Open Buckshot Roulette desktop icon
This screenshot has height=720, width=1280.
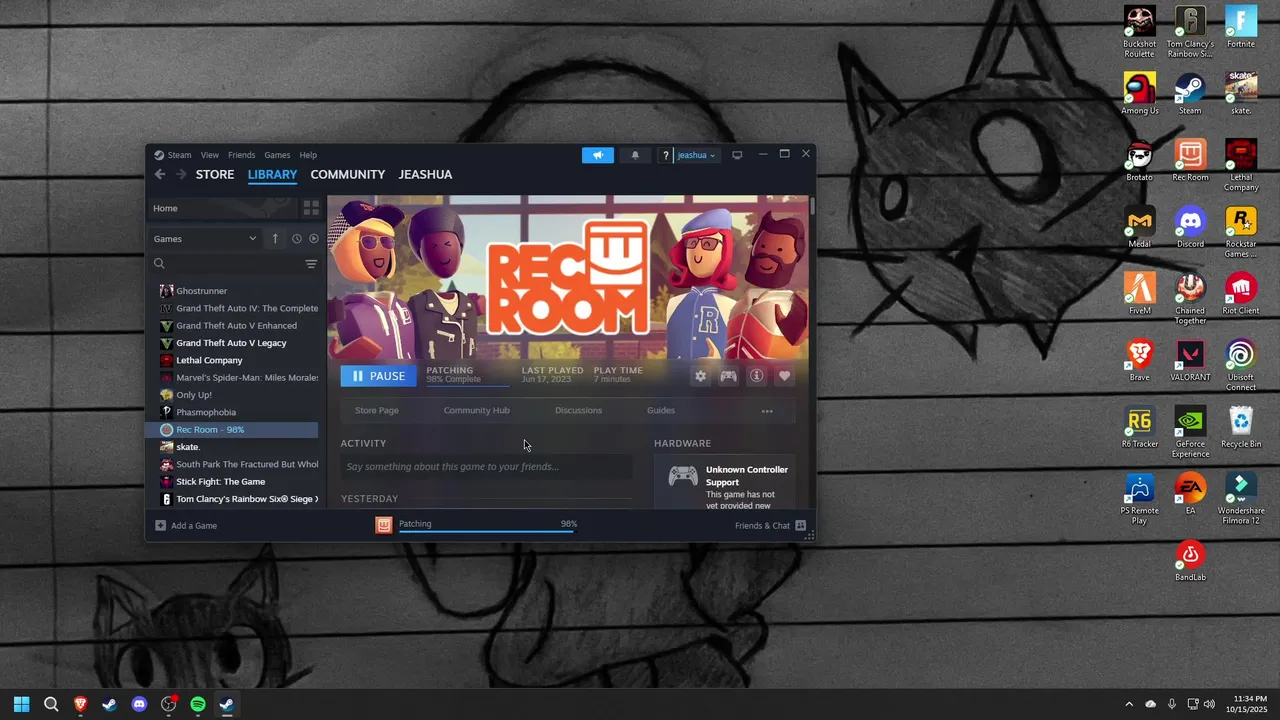(1139, 33)
